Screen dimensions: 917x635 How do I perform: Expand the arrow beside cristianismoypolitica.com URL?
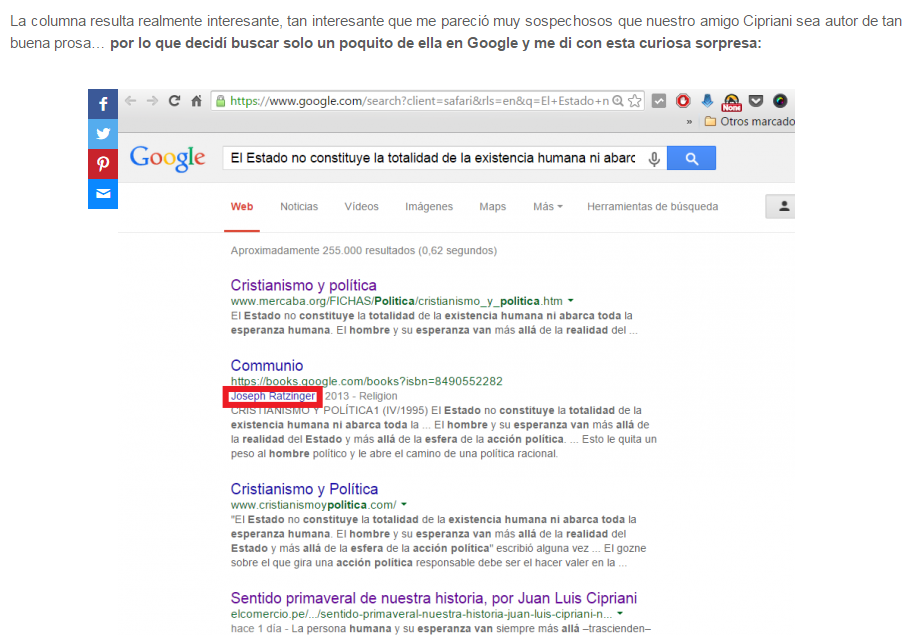coord(404,504)
